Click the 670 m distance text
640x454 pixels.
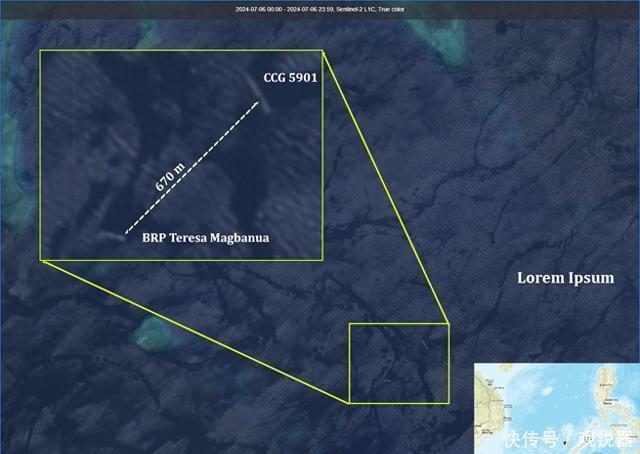[x=170, y=178]
